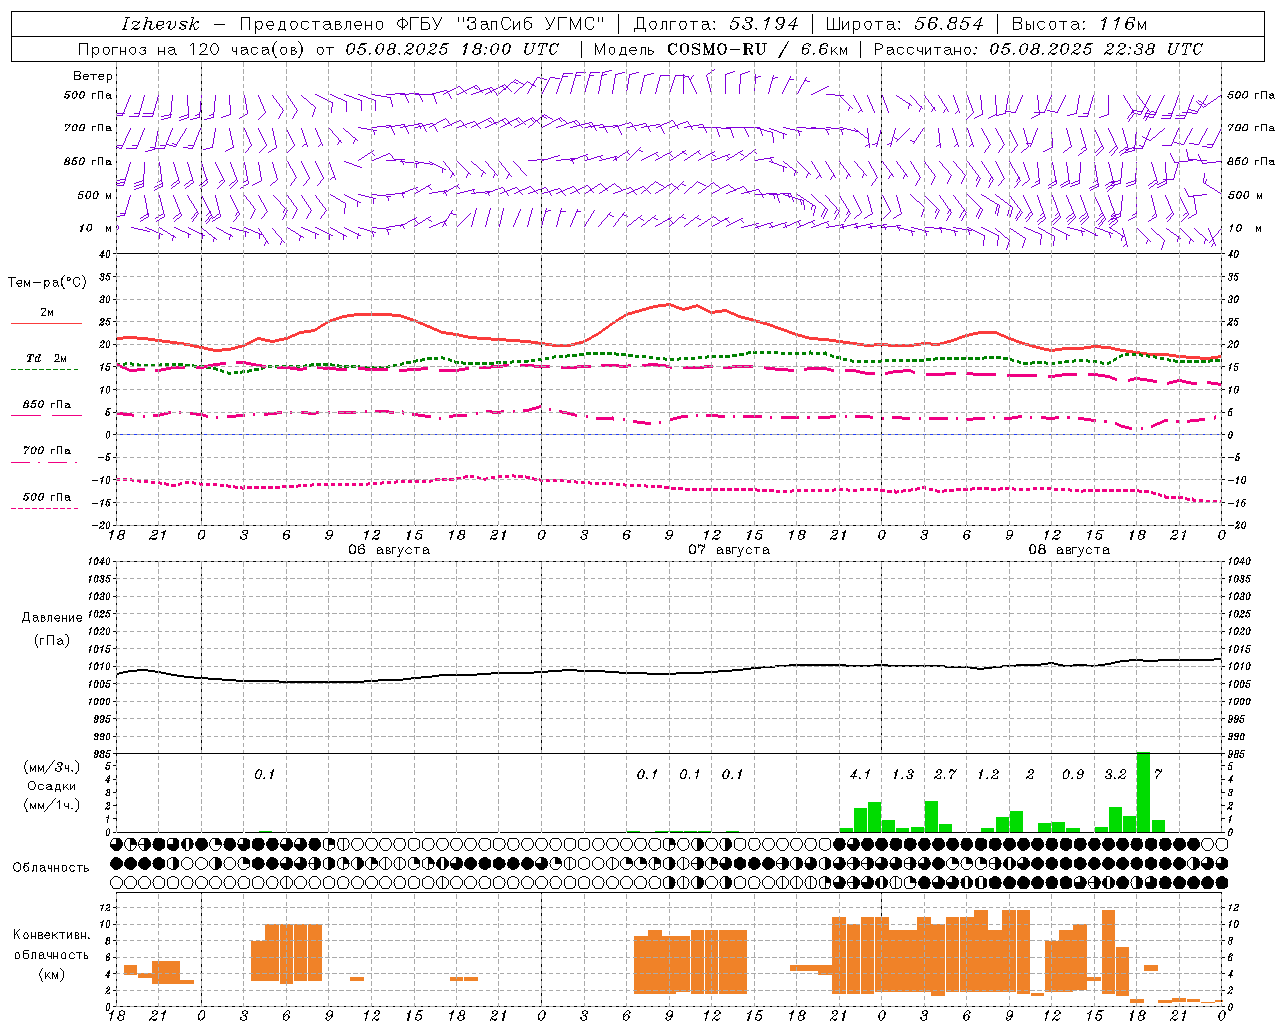Click the Ветер panel label
Image resolution: width=1280 pixels, height=1024 pixels.
(92, 76)
